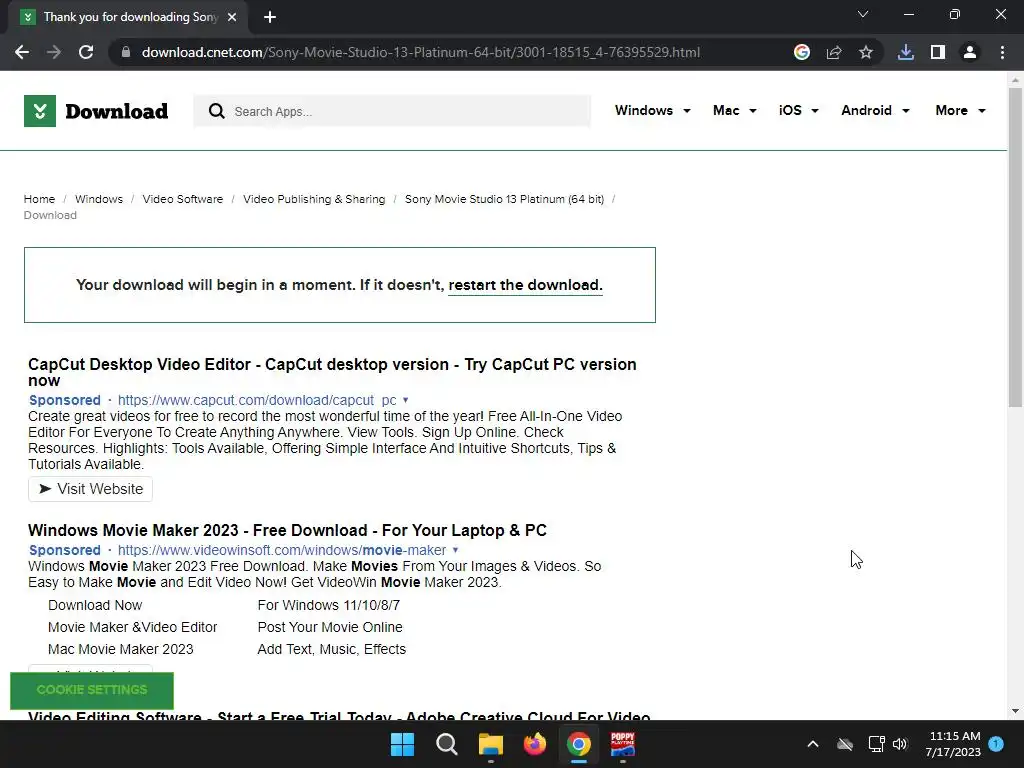Open Cookie Settings button
This screenshot has width=1024, height=768.
click(x=92, y=690)
